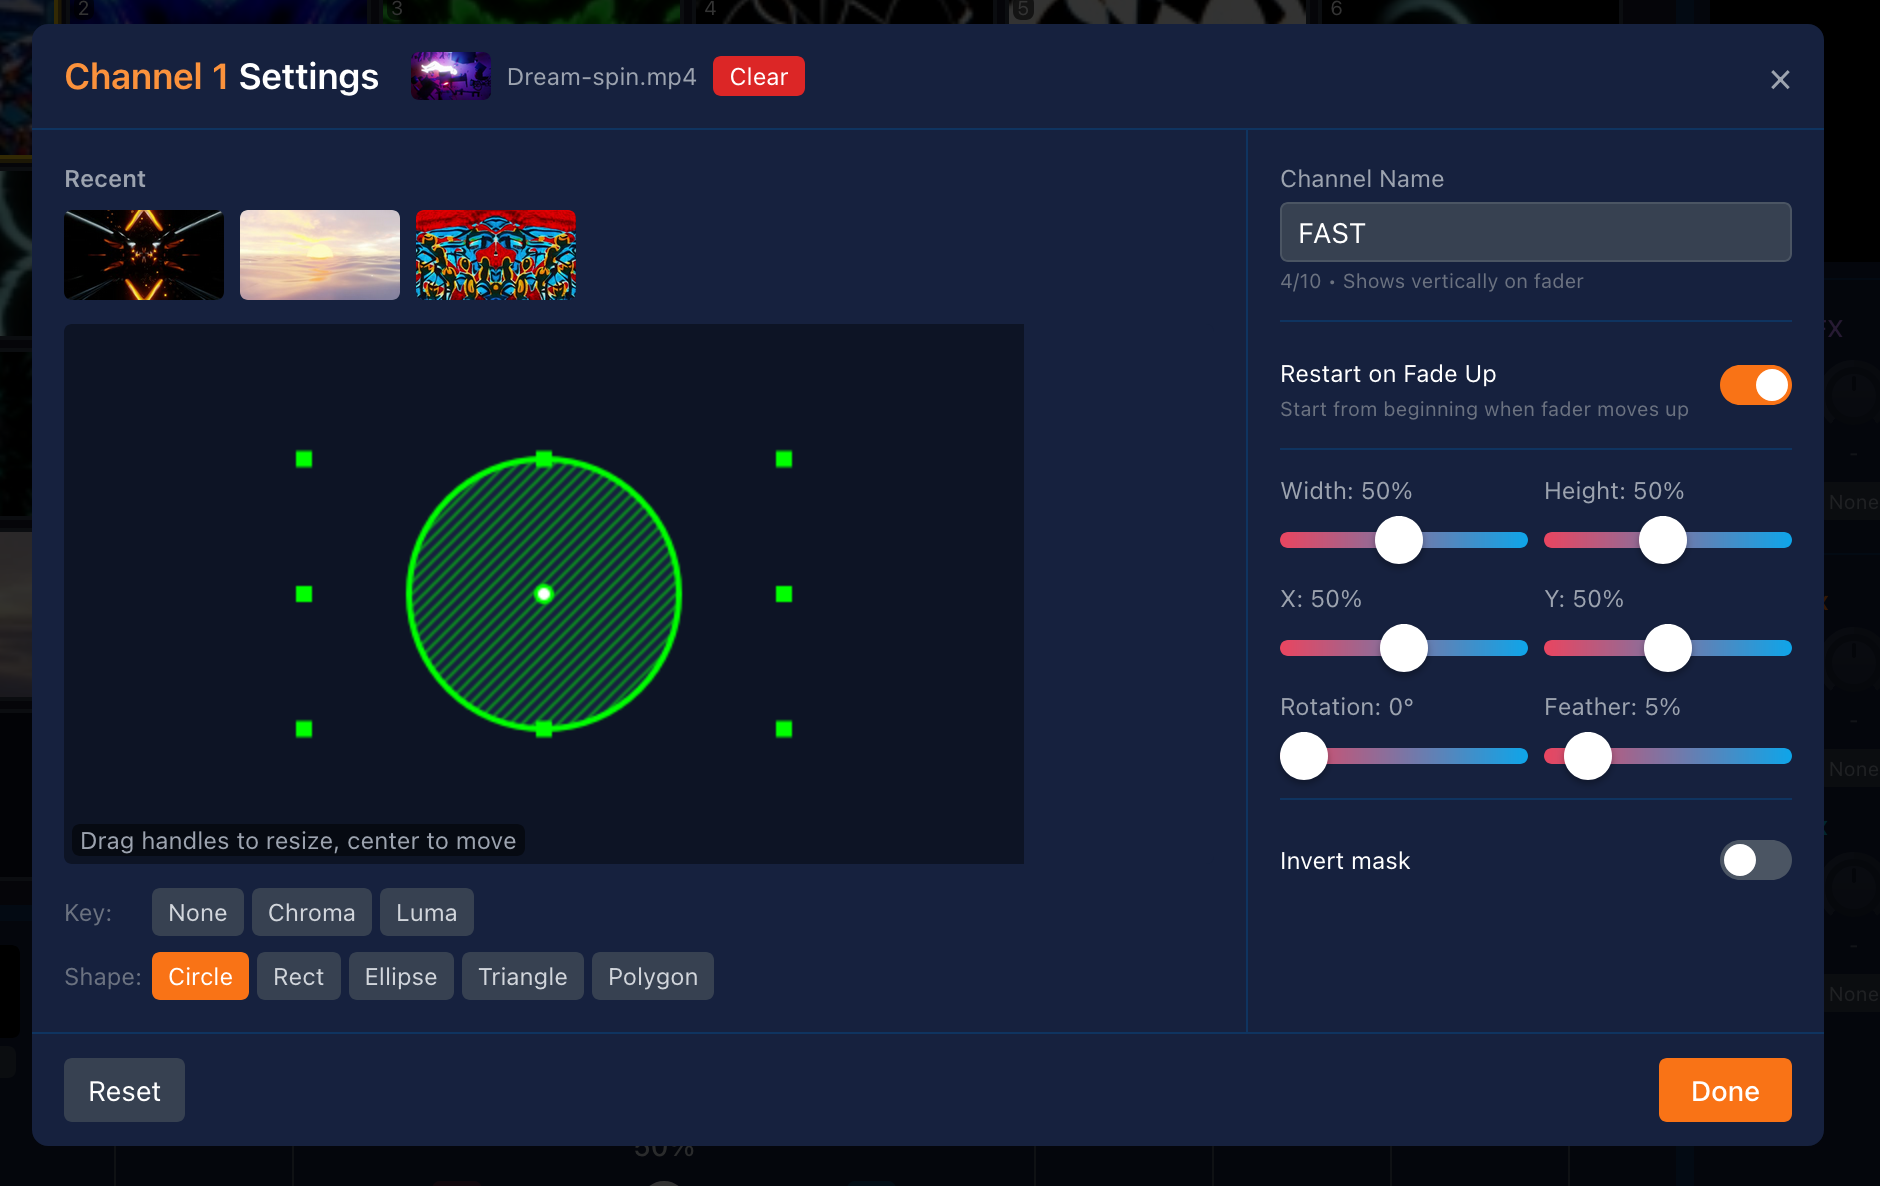This screenshot has height=1186, width=1880.
Task: Click the Feather slider knob
Action: pyautogui.click(x=1587, y=756)
